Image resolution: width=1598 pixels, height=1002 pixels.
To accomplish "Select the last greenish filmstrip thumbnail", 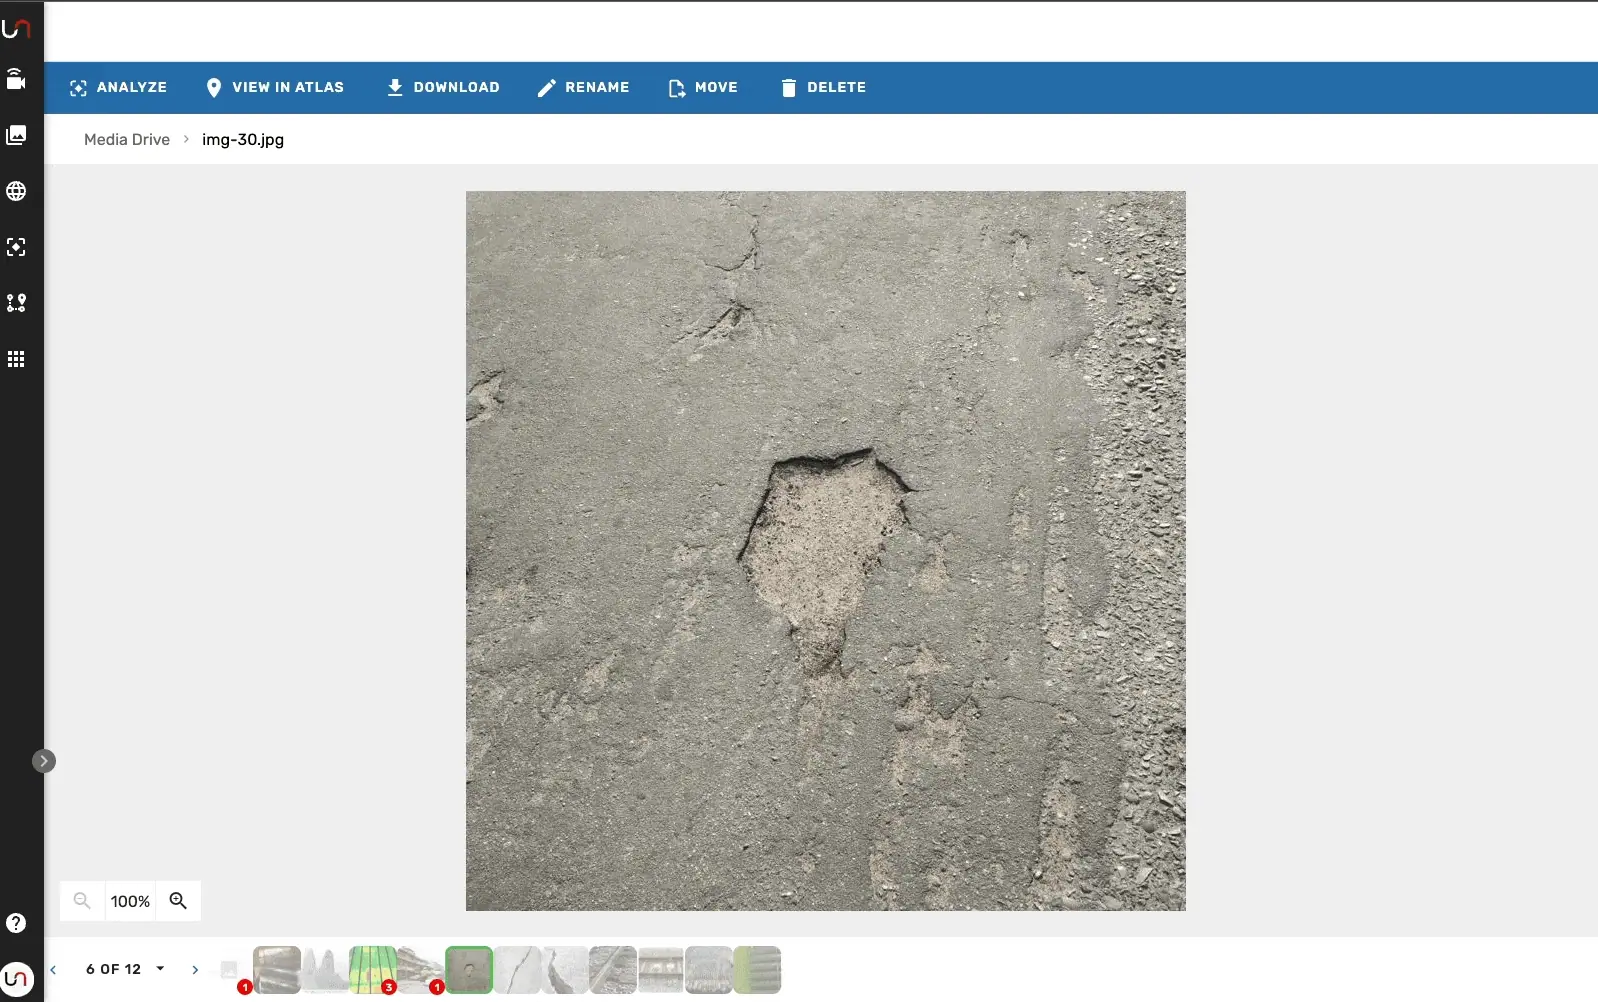I will pyautogui.click(x=757, y=970).
